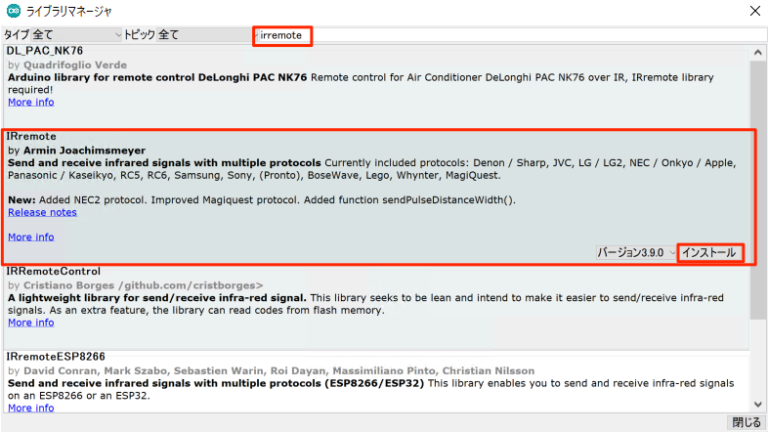The height and width of the screenshot is (432, 768).
Task: Close the Library Manager window with X
Action: 752,11
